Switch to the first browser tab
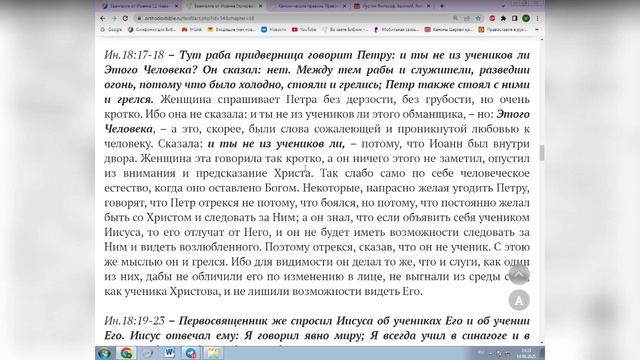 click(139, 6)
